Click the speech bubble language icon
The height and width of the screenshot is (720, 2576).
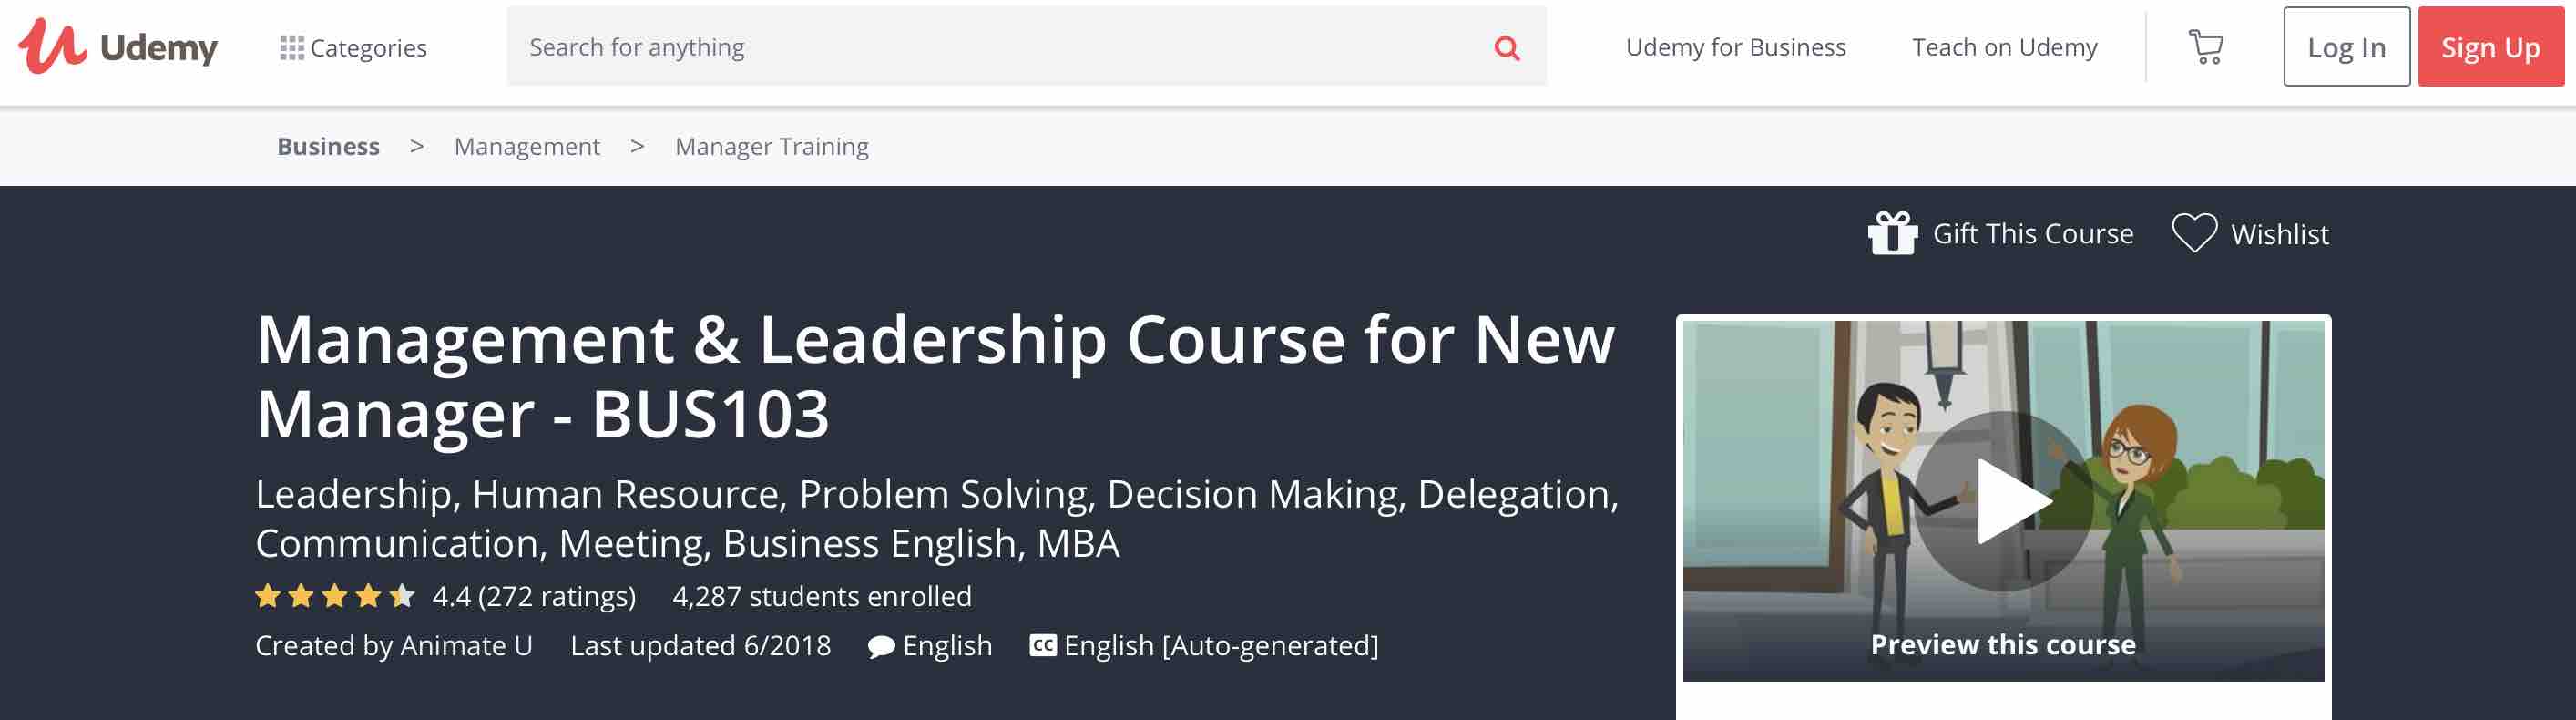pyautogui.click(x=881, y=647)
